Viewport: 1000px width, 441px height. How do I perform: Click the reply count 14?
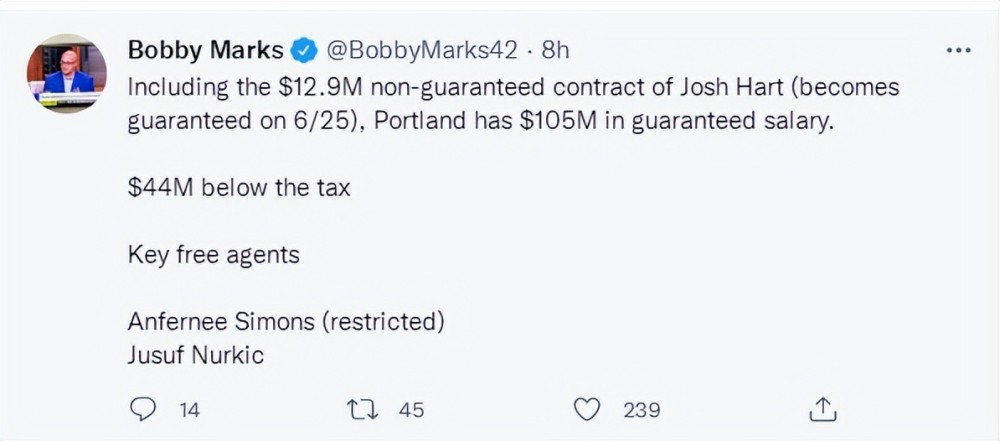[x=188, y=409]
